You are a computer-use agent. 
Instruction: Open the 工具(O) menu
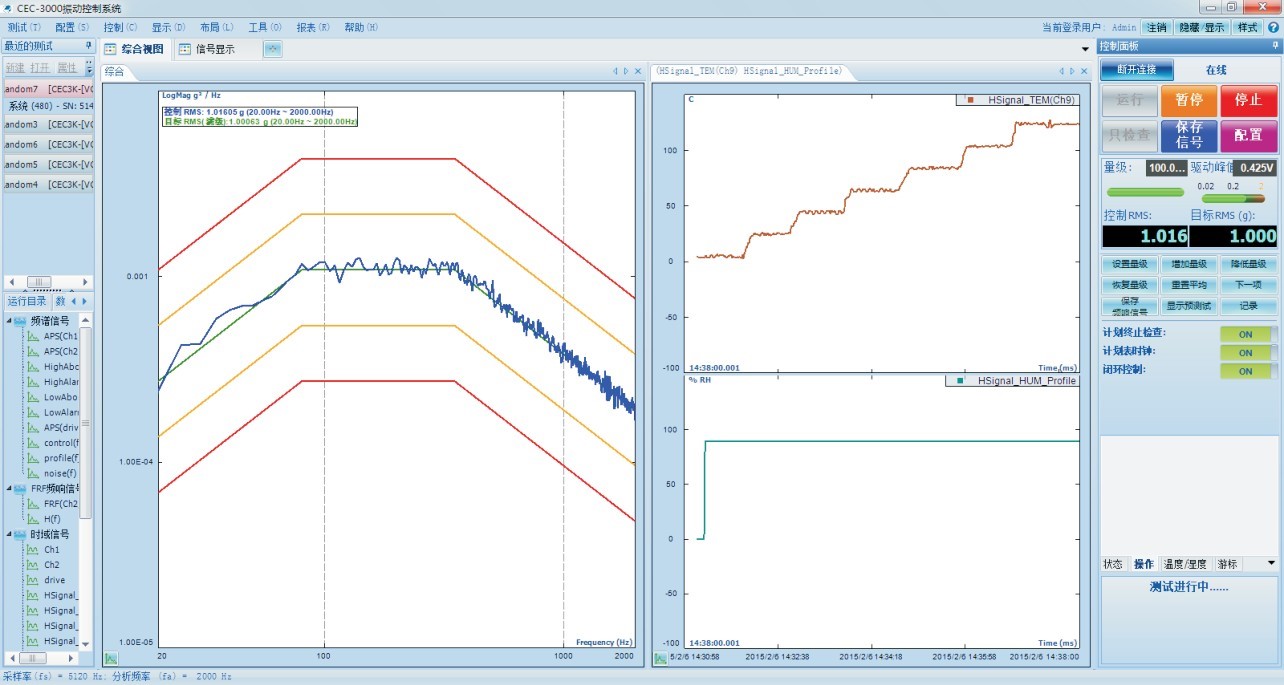coord(265,27)
